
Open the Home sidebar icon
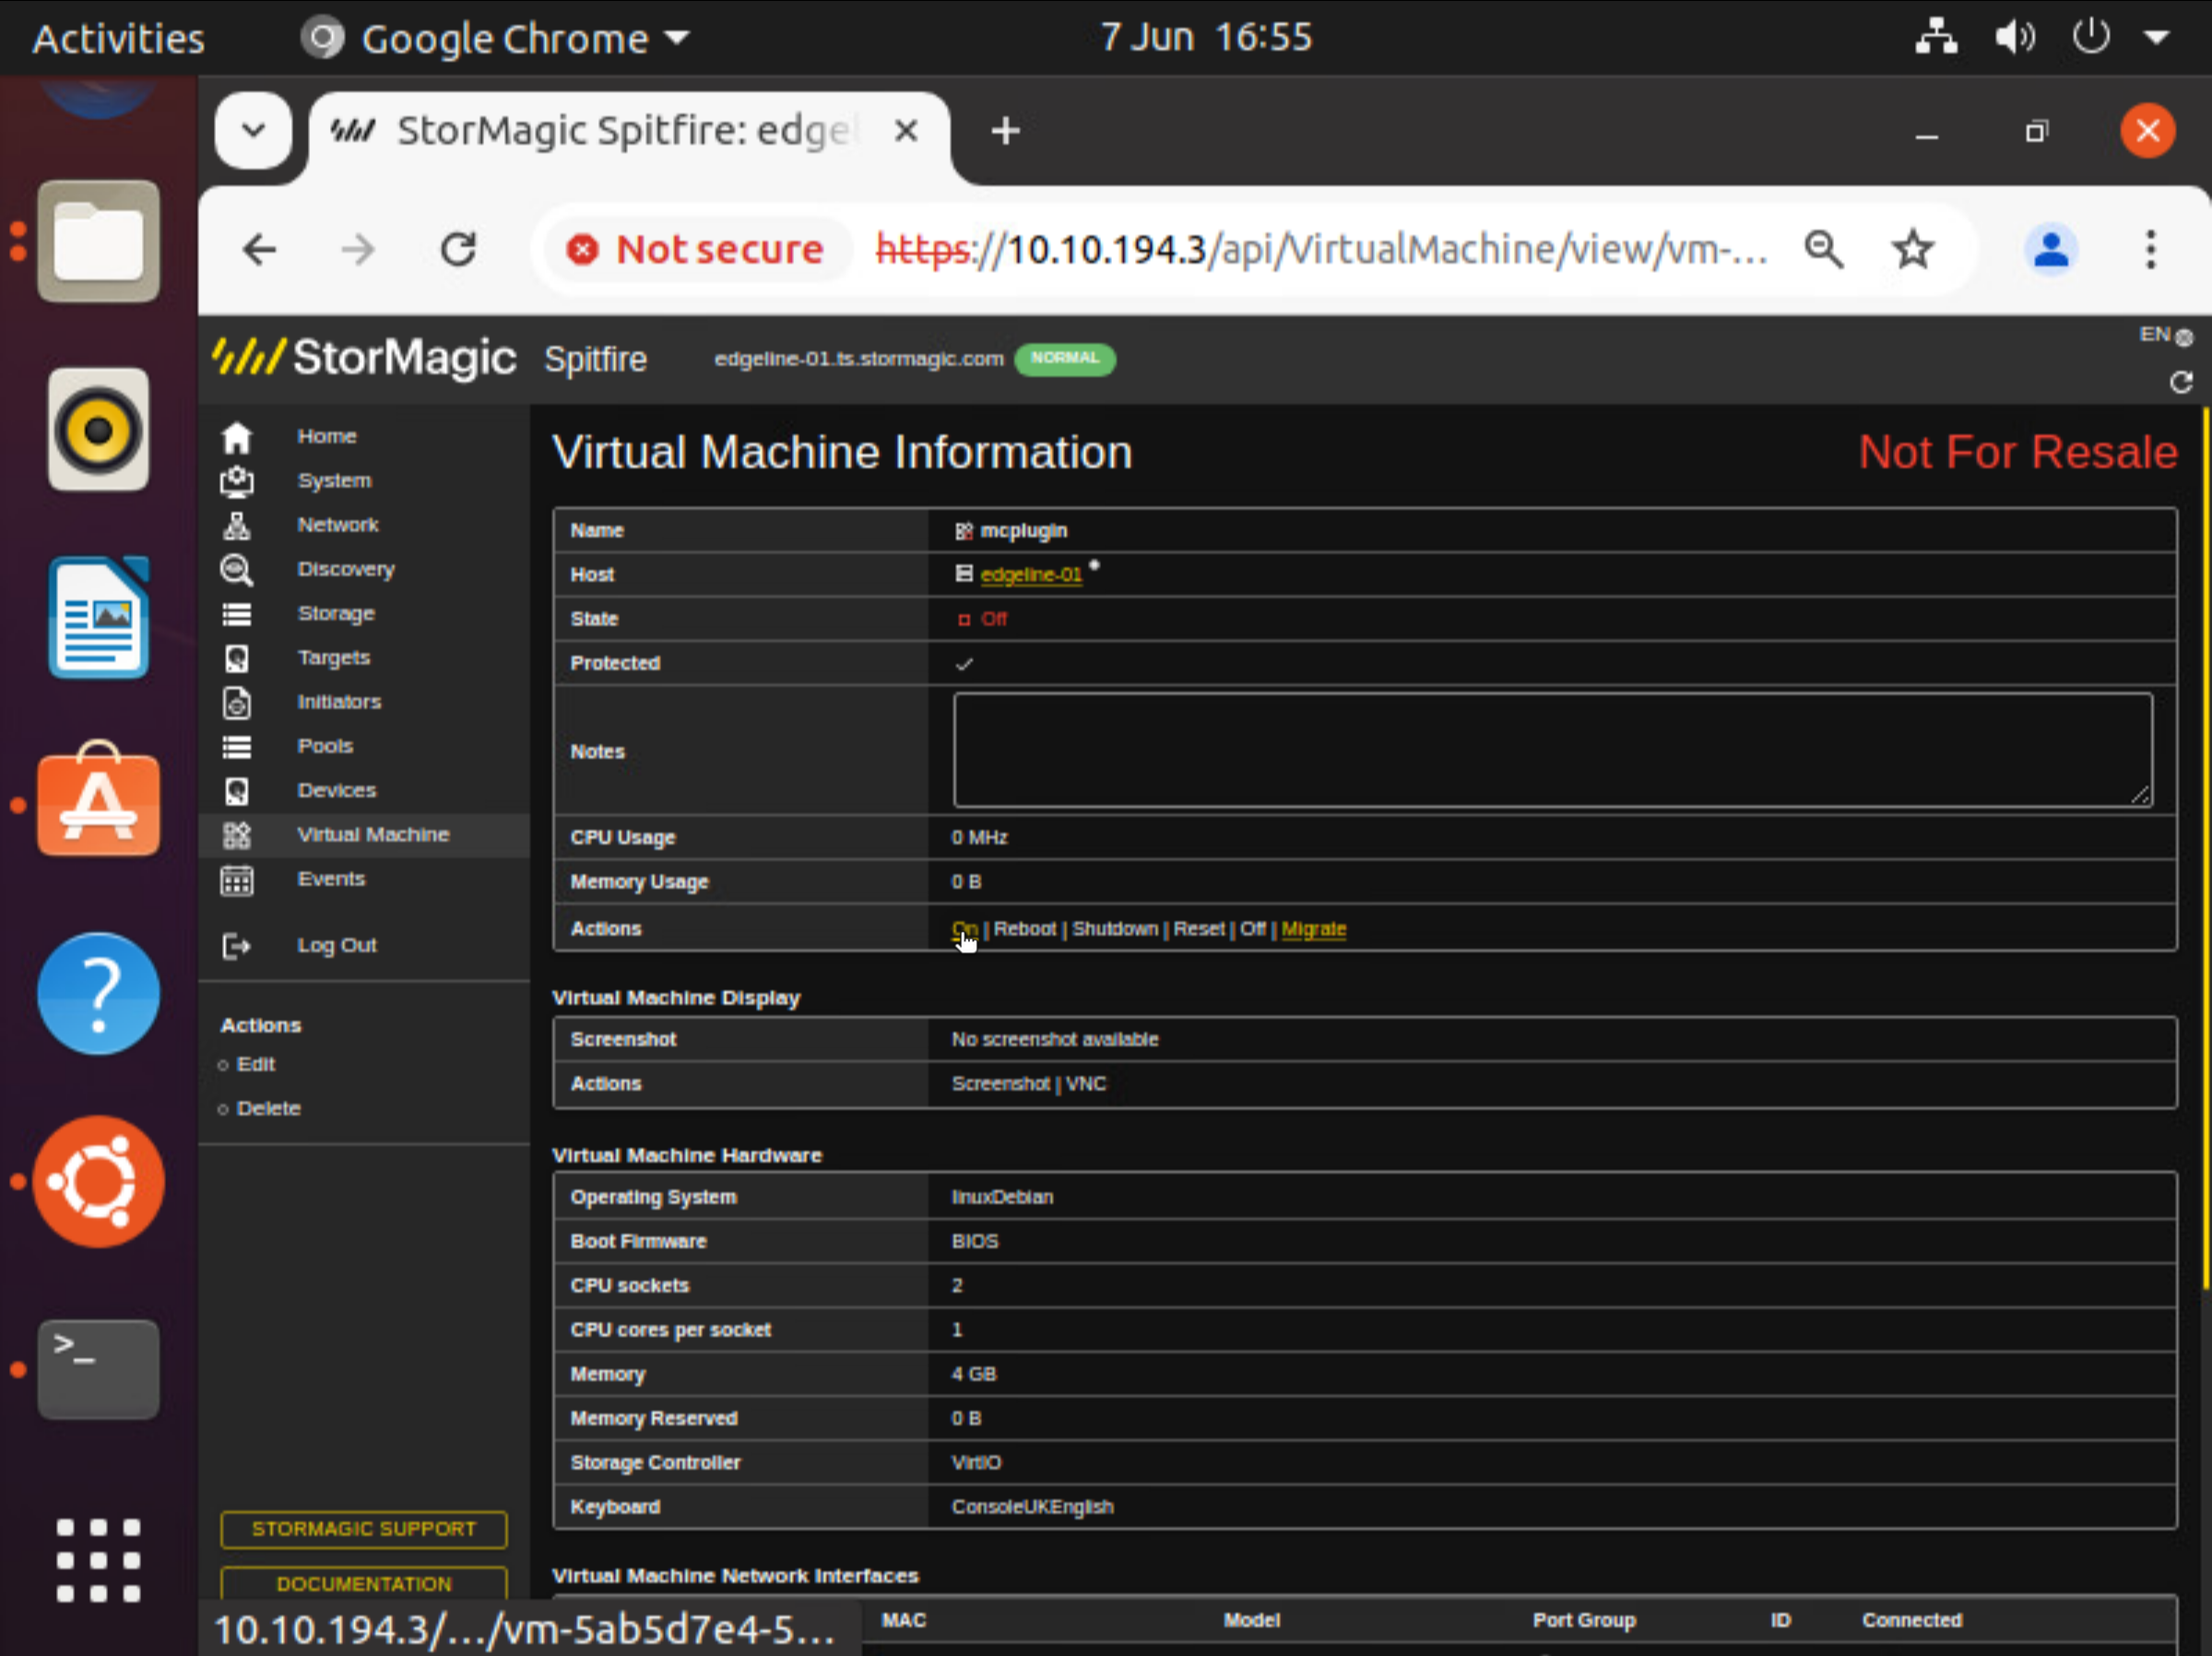click(x=237, y=437)
